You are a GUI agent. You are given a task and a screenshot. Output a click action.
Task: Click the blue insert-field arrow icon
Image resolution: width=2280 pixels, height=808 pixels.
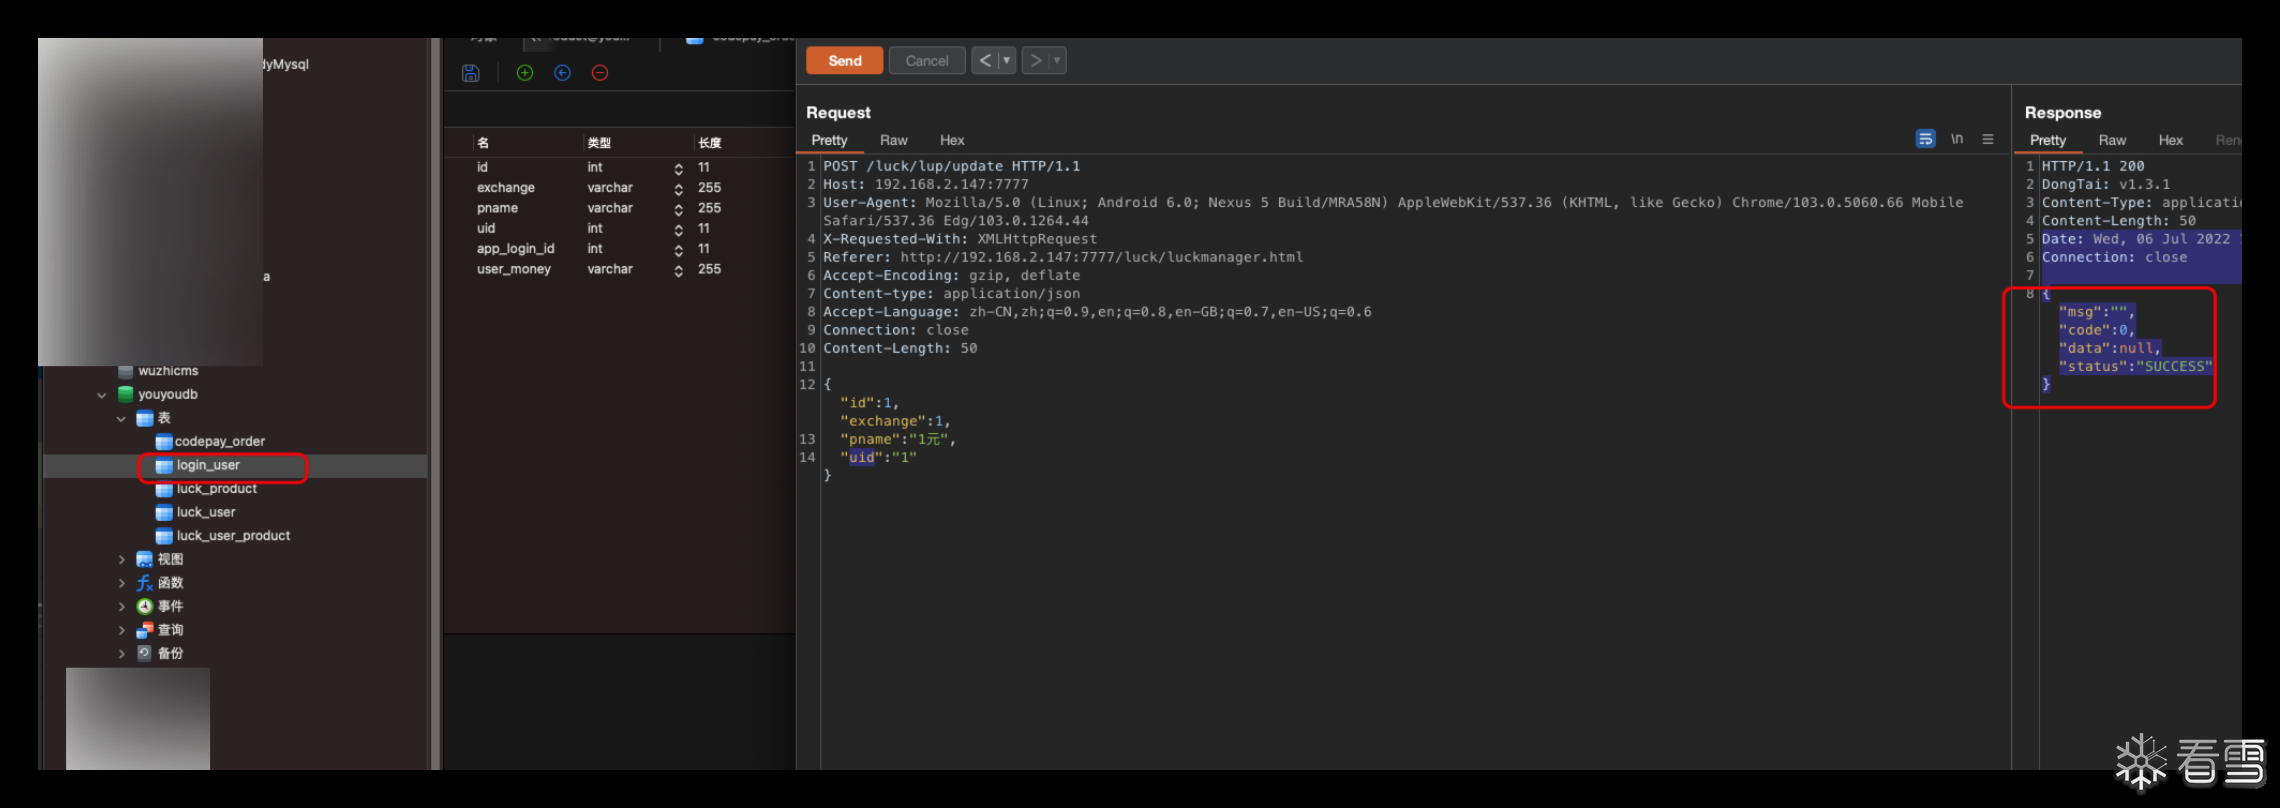[x=562, y=73]
